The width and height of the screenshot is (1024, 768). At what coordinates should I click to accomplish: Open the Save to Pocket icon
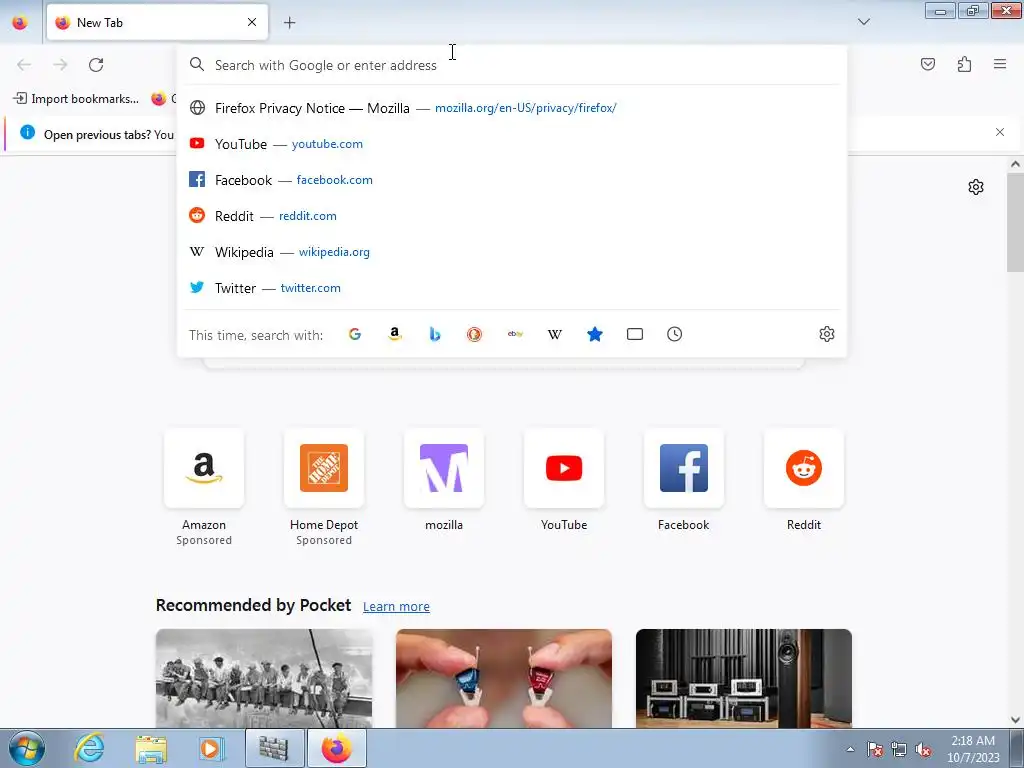pos(928,64)
